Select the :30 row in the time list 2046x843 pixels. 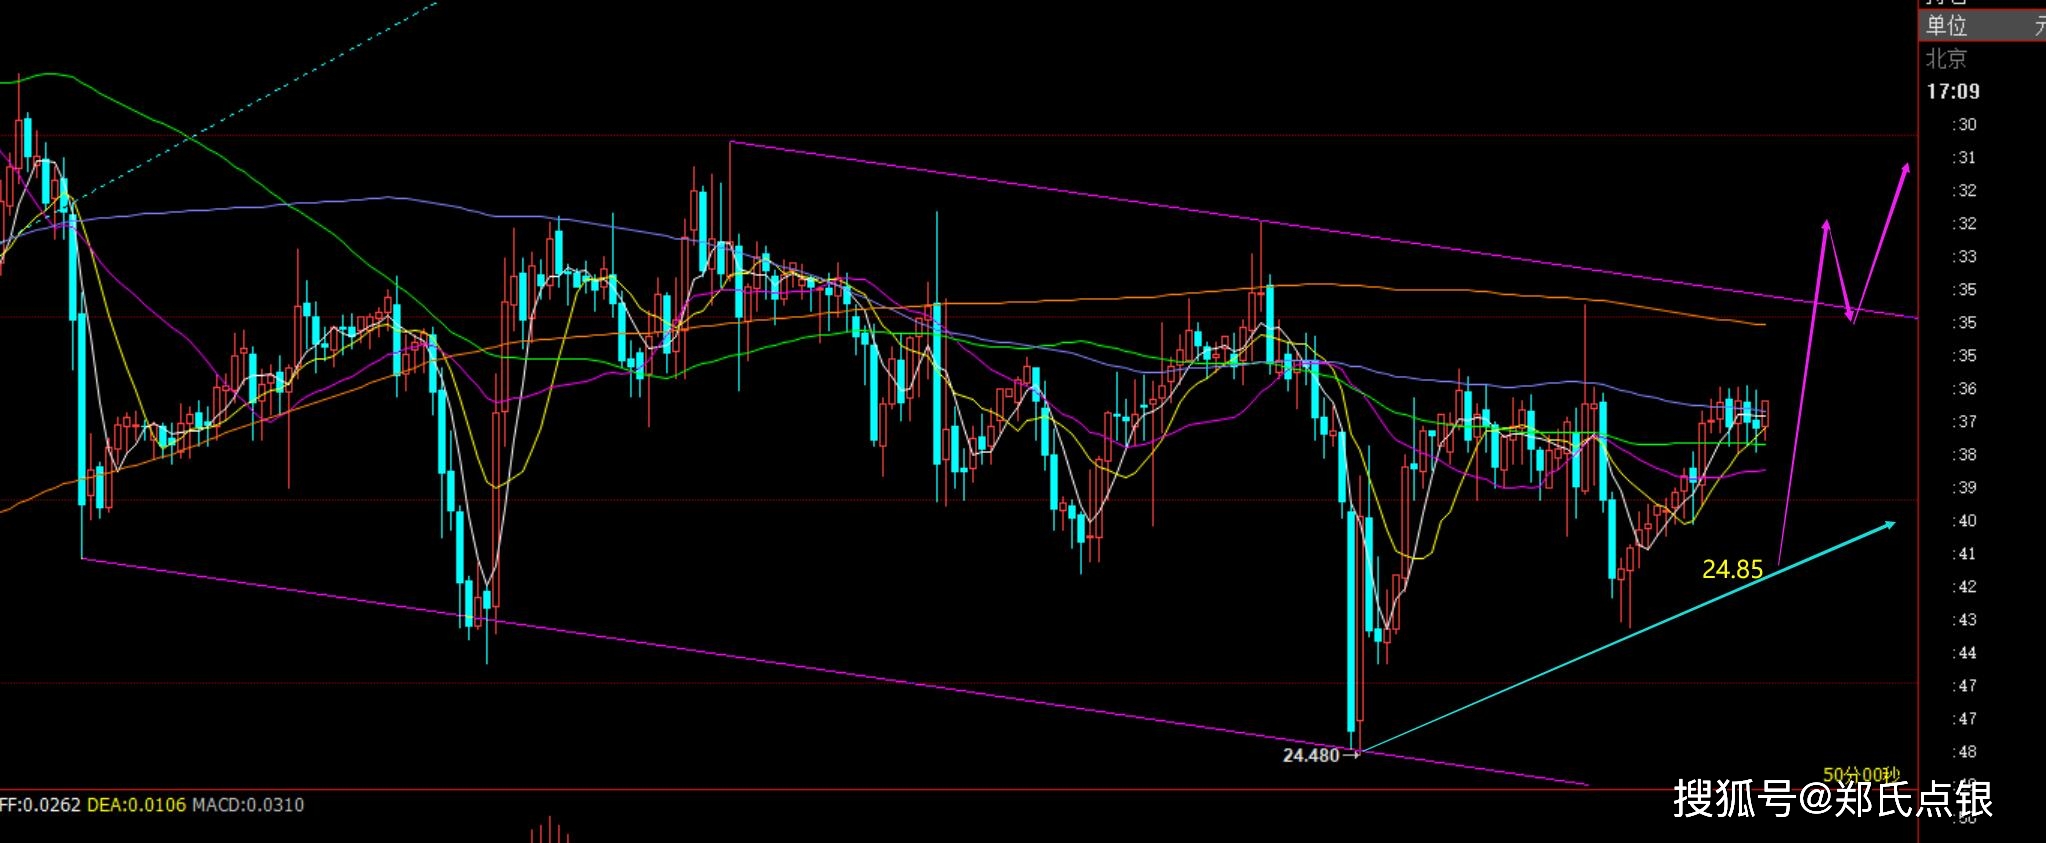[x=1965, y=125]
